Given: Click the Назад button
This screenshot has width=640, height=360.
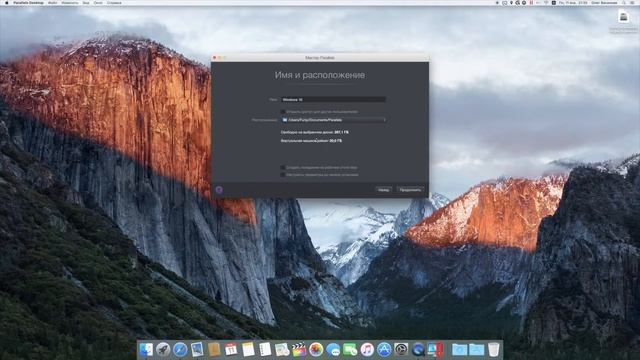Looking at the screenshot, I should coord(383,190).
